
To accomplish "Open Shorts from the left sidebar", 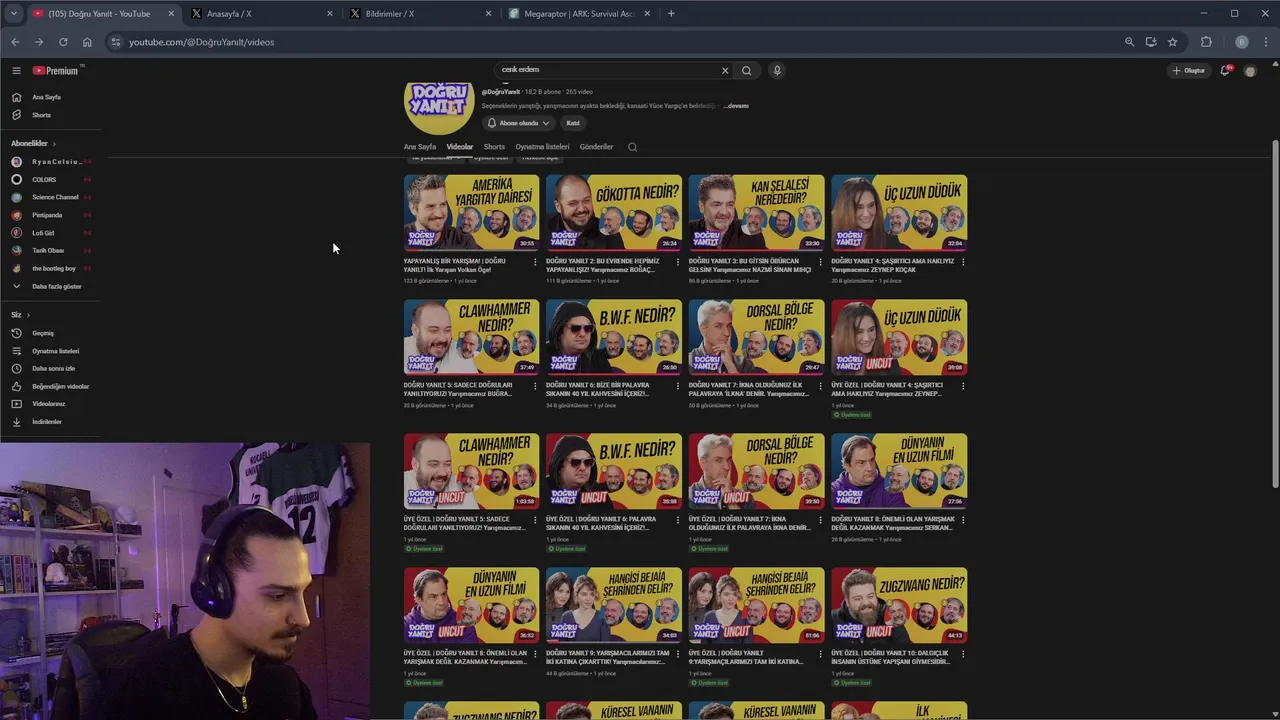I will pos(41,115).
